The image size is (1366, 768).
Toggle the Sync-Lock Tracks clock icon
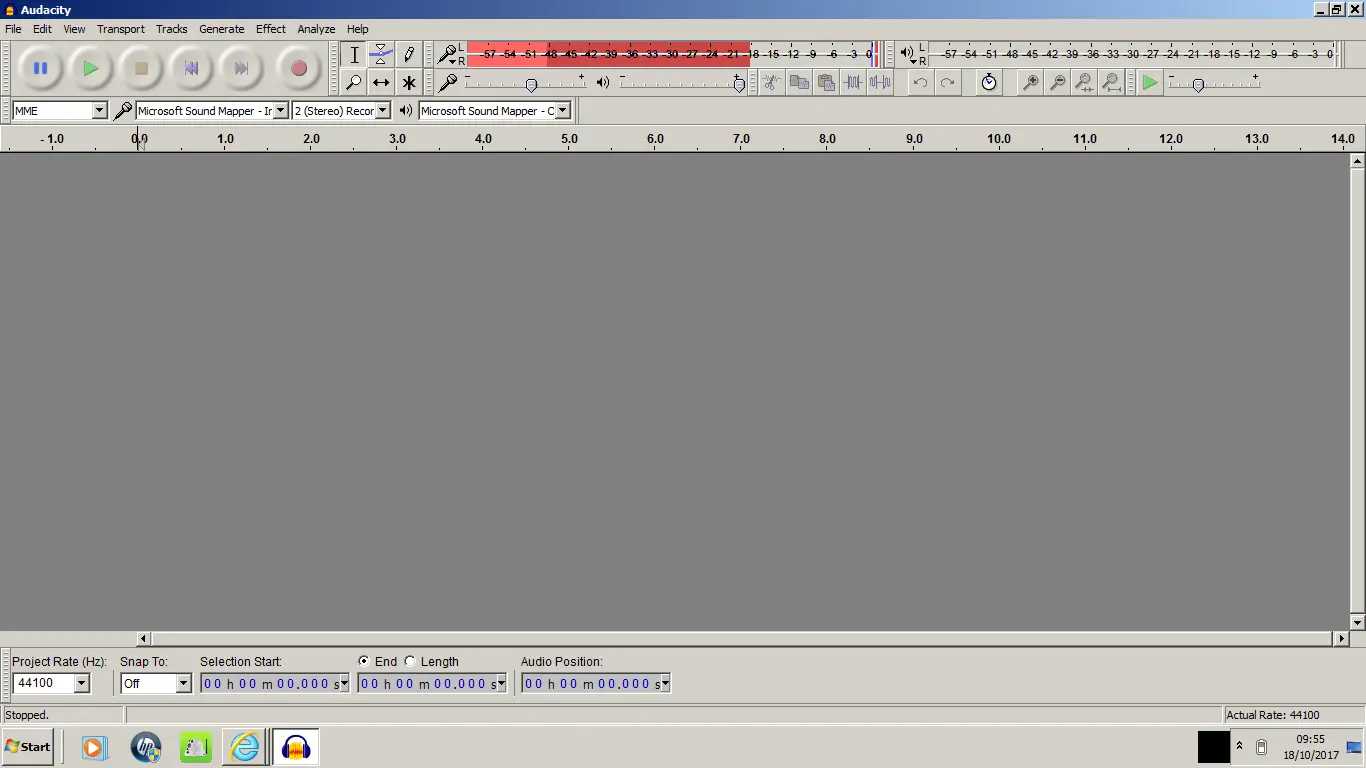click(x=988, y=83)
